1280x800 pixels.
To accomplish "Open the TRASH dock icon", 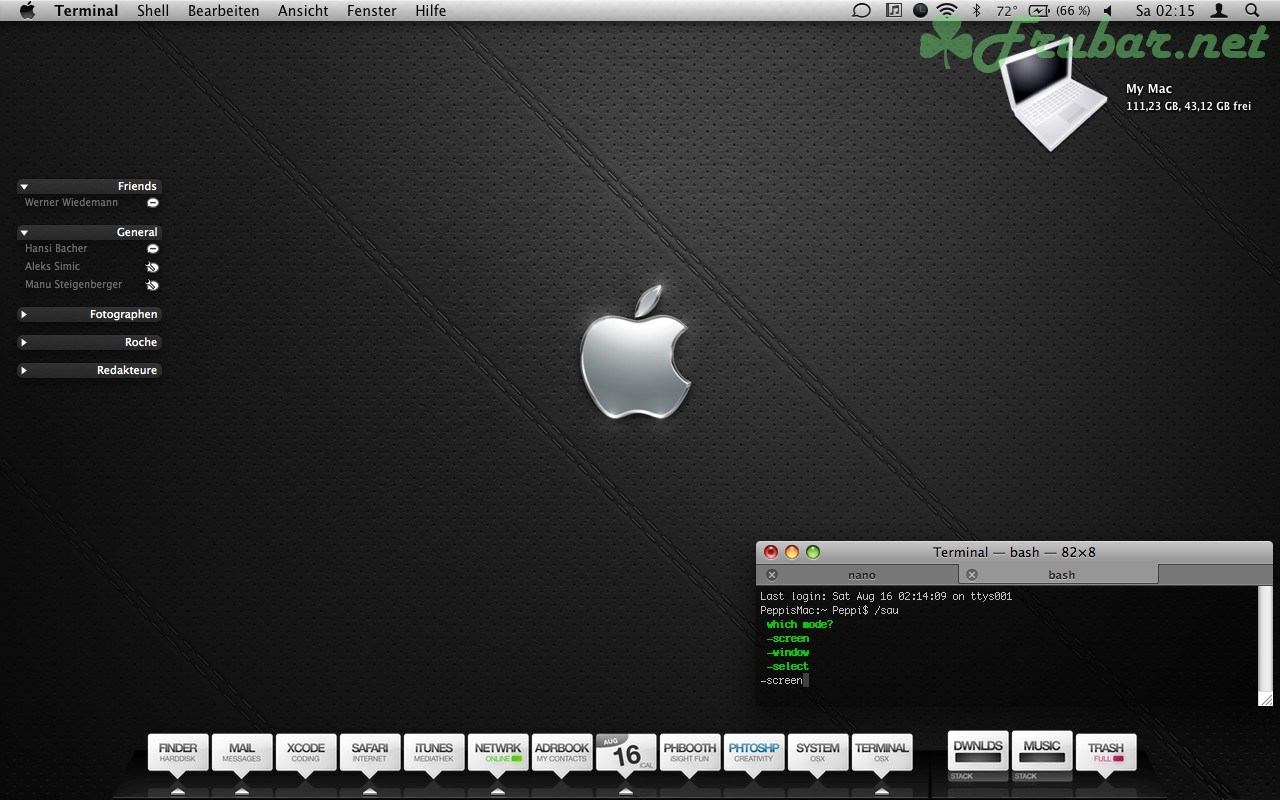I will click(1106, 753).
